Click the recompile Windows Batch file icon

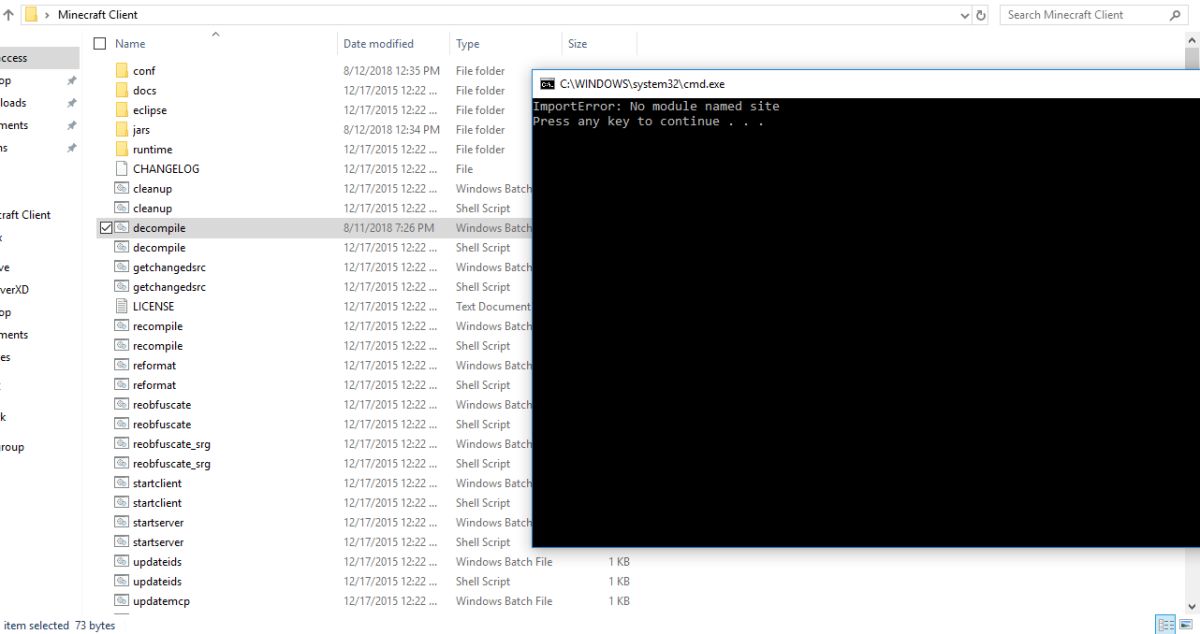coord(122,326)
